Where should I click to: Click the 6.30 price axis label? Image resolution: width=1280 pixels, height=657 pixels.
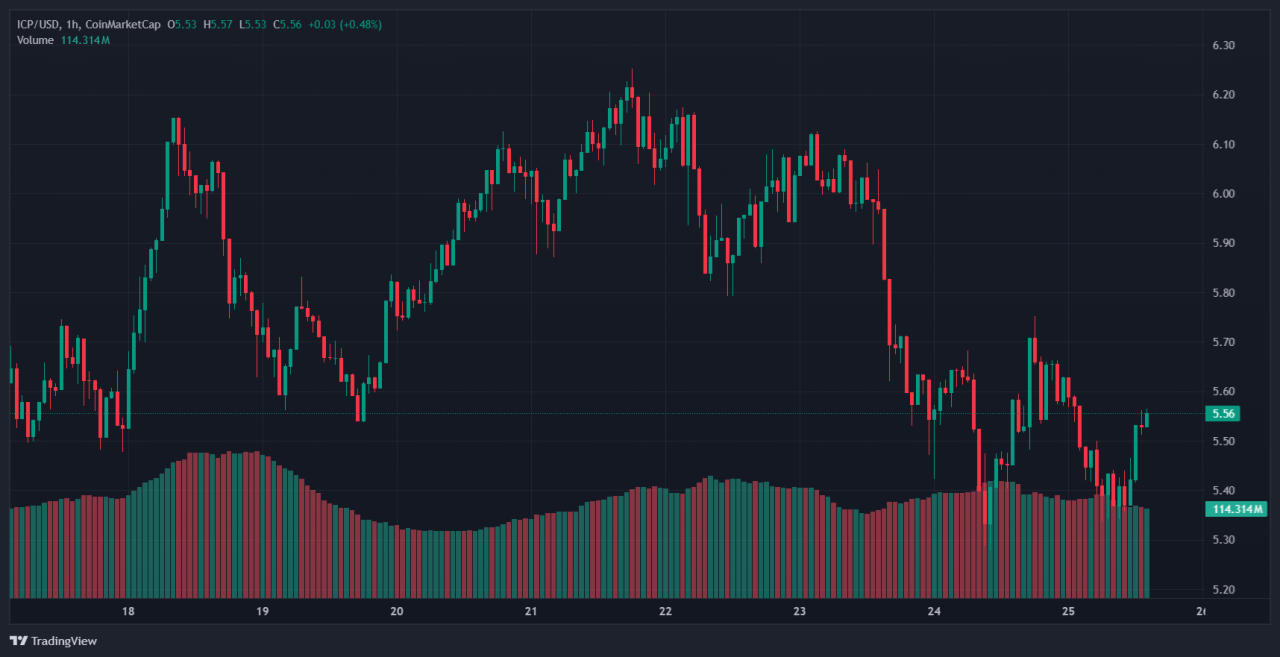point(1223,46)
